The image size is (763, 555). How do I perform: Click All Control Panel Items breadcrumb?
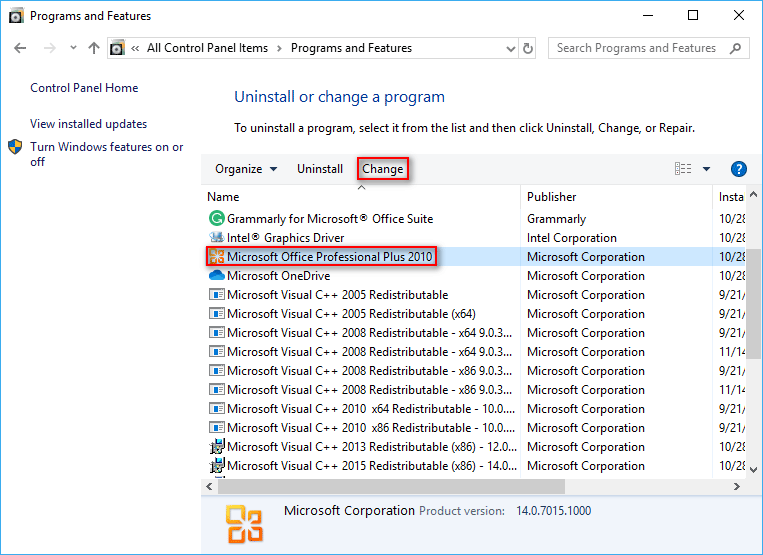point(207,48)
